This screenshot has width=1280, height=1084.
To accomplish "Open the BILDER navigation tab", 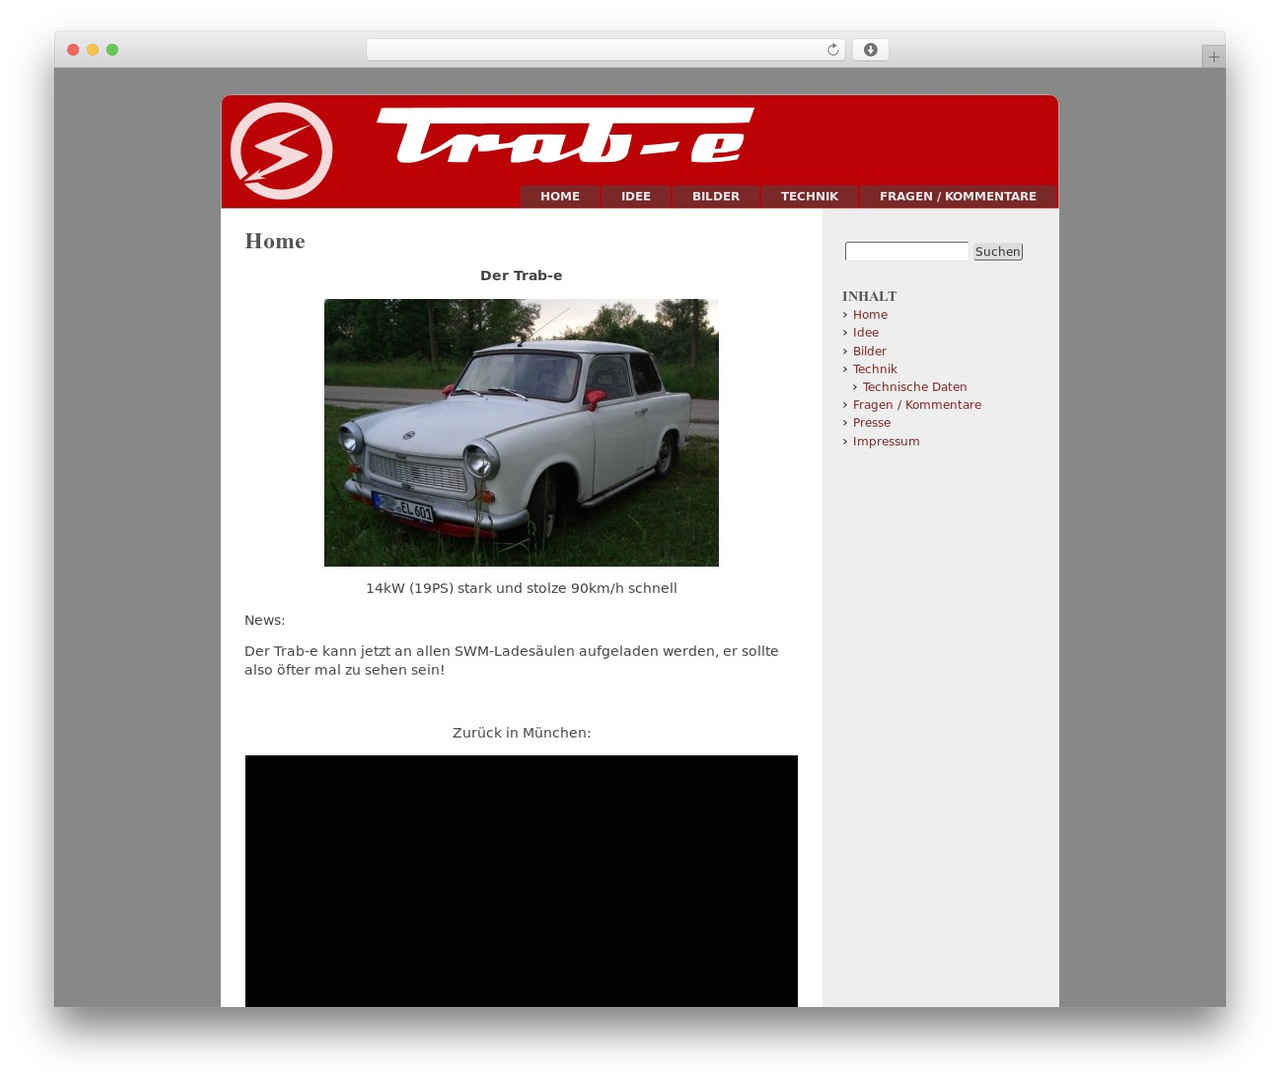I will pos(716,196).
